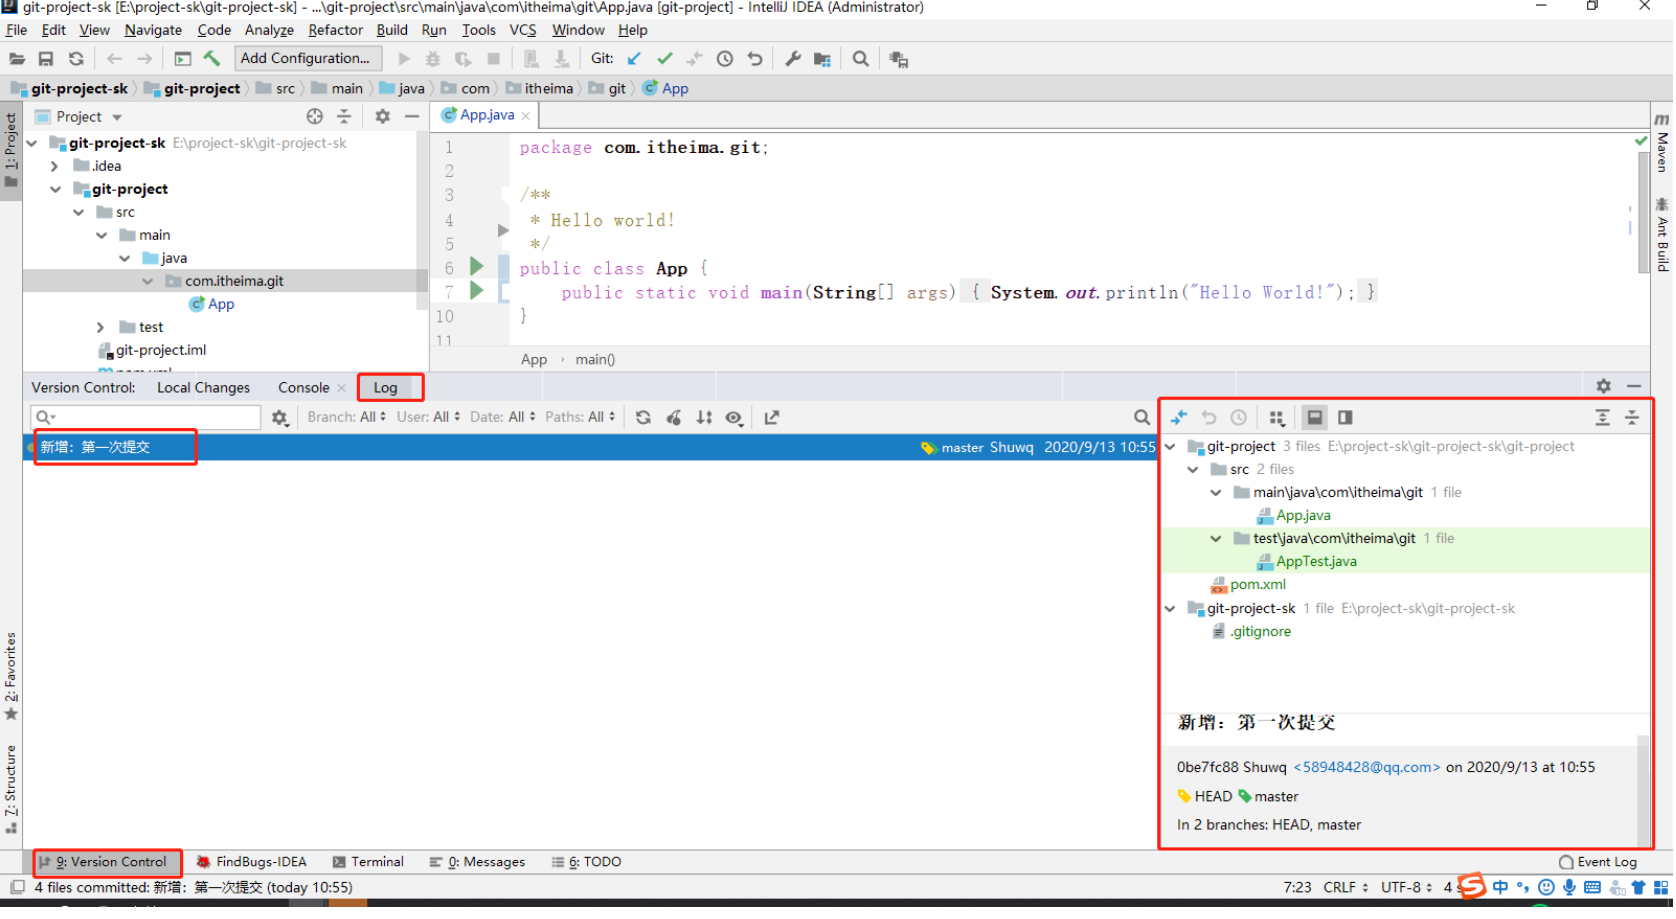Toggle the eye Quick Settings in log toolbar
Viewport: 1676px width, 919px height.
735,418
